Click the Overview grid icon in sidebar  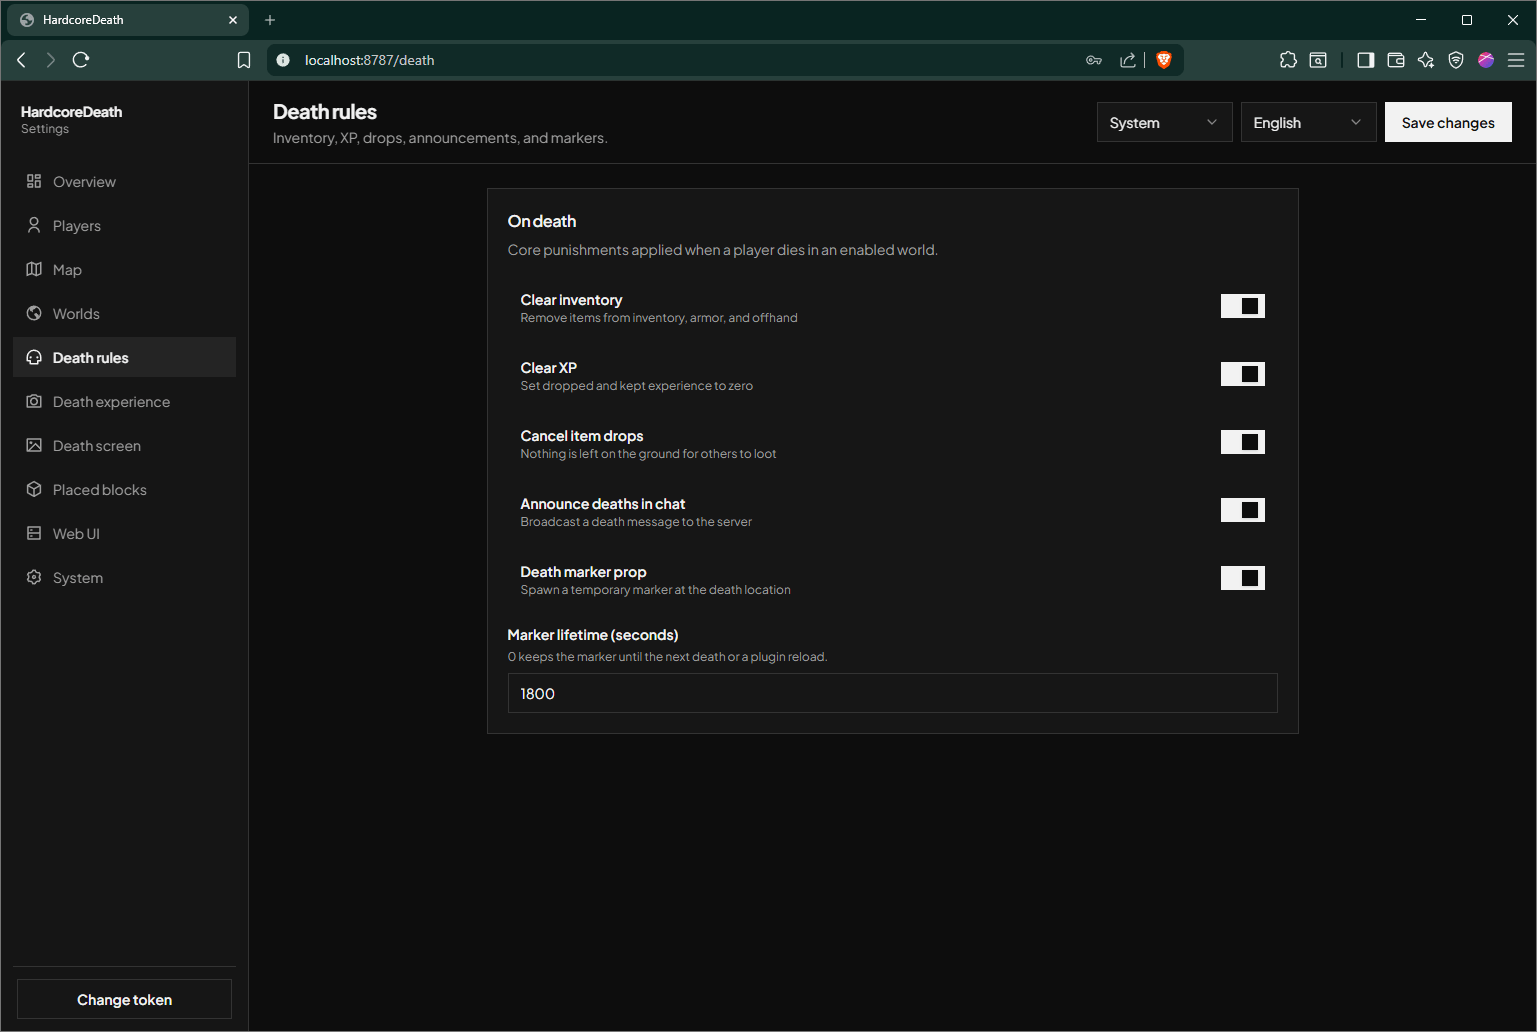coord(34,181)
